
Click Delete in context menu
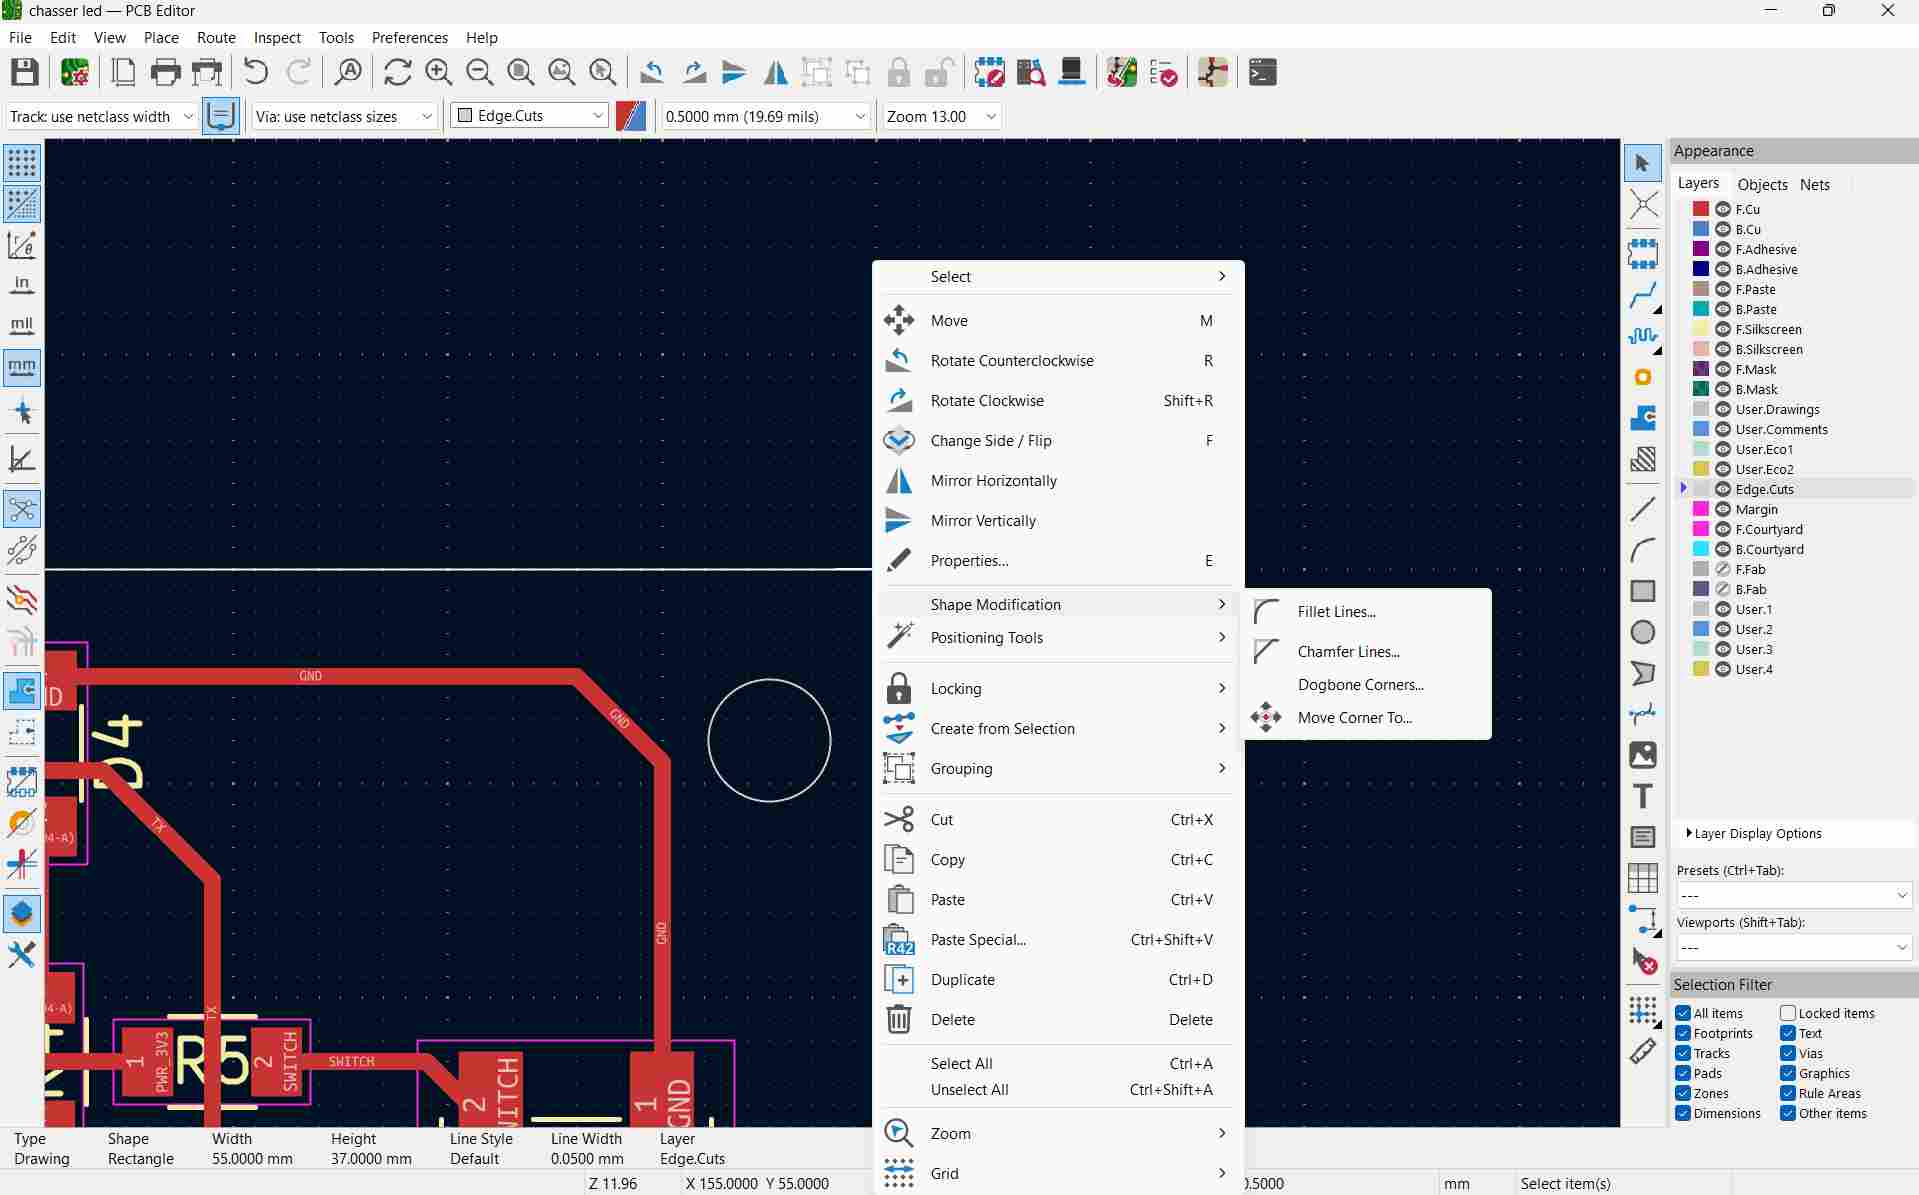pyautogui.click(x=1058, y=1020)
